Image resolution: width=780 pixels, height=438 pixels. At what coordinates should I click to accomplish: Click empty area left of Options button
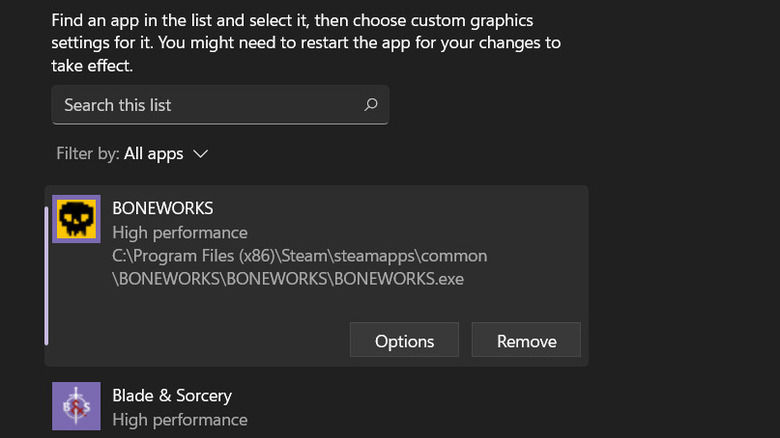[x=200, y=341]
